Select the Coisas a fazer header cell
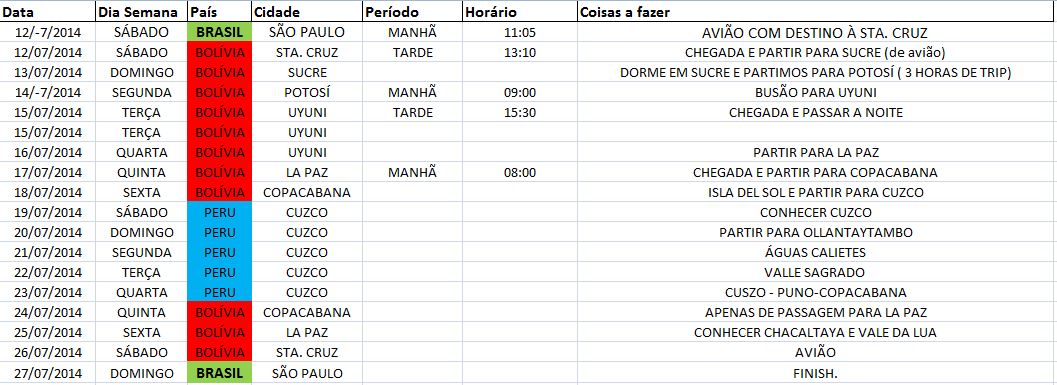Image resolution: width=1057 pixels, height=385 pixels. click(x=816, y=12)
